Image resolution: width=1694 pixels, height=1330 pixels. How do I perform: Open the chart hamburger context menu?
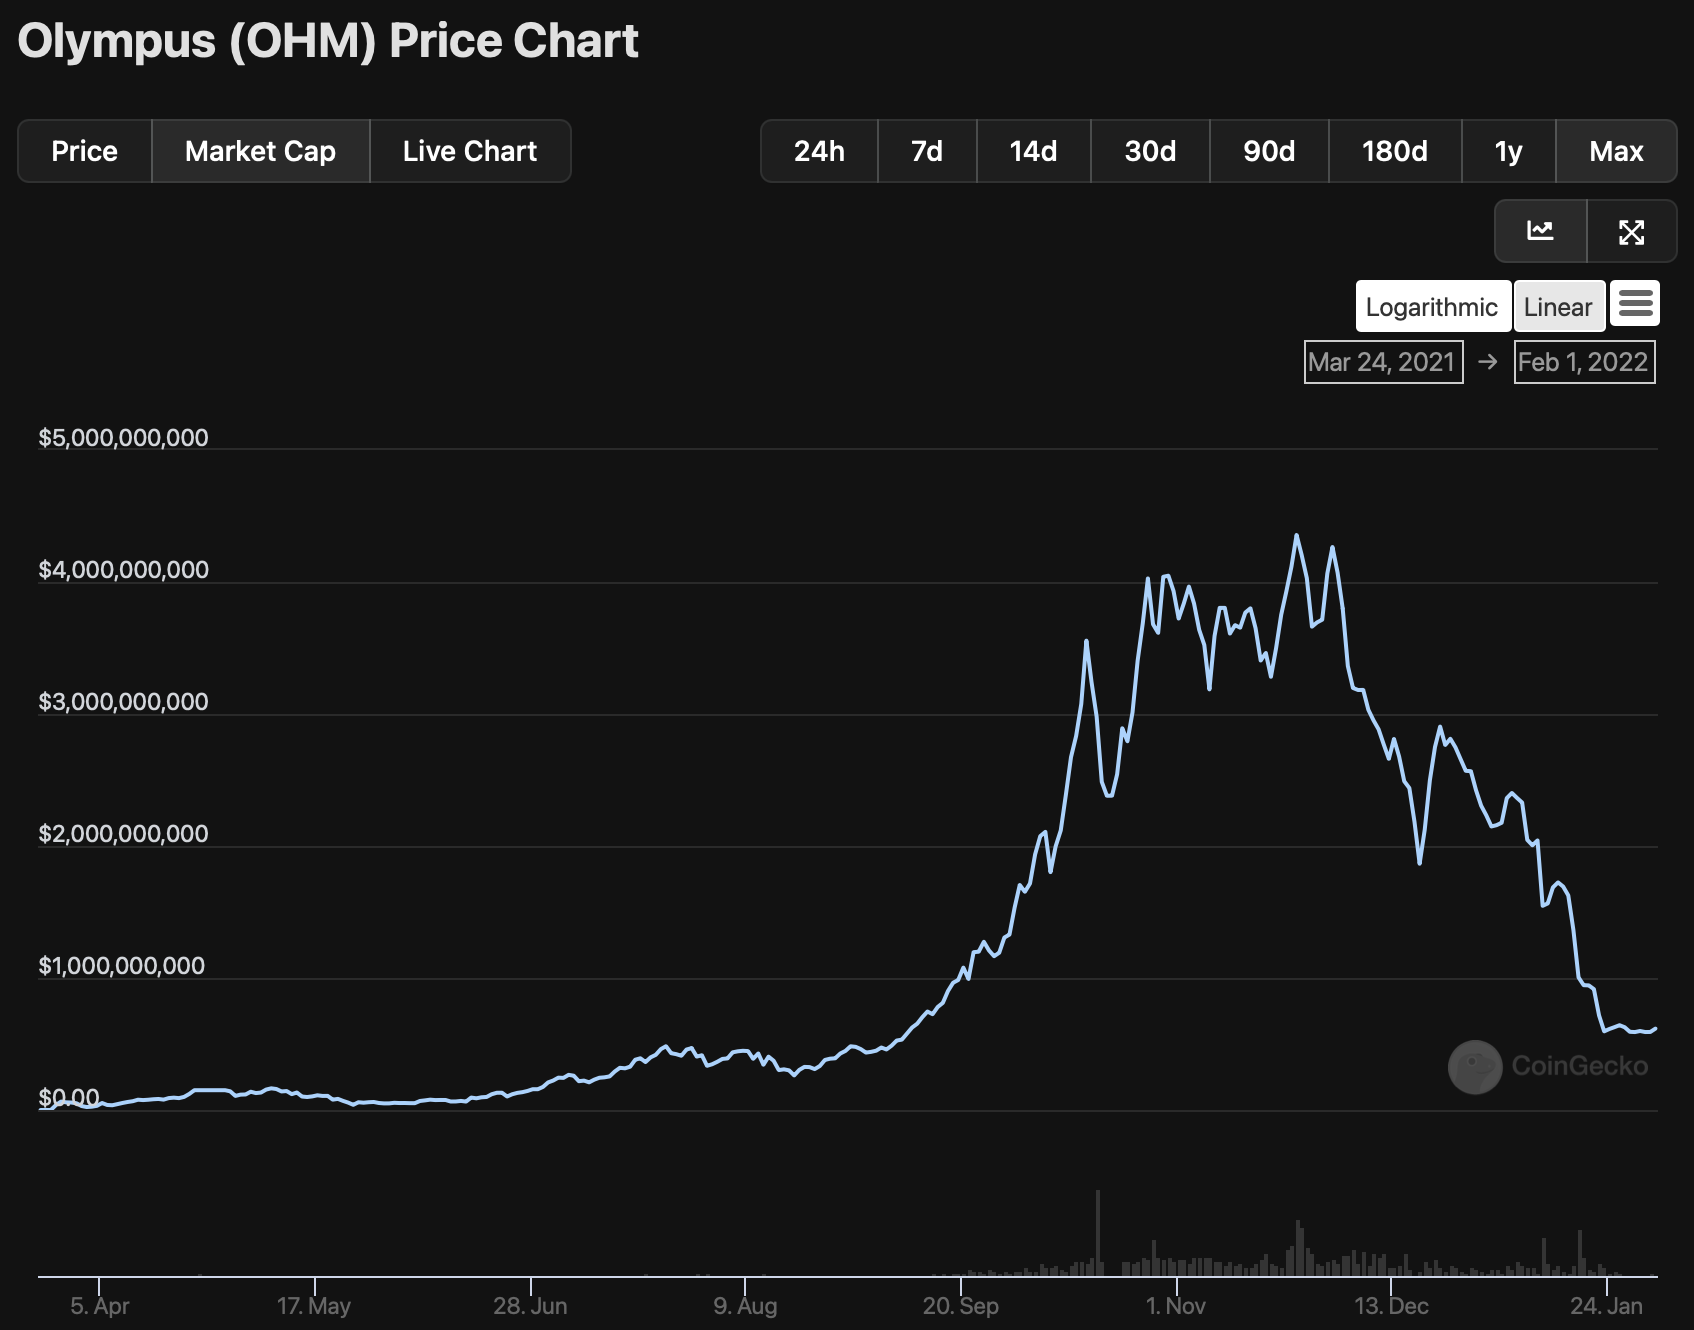pyautogui.click(x=1635, y=303)
